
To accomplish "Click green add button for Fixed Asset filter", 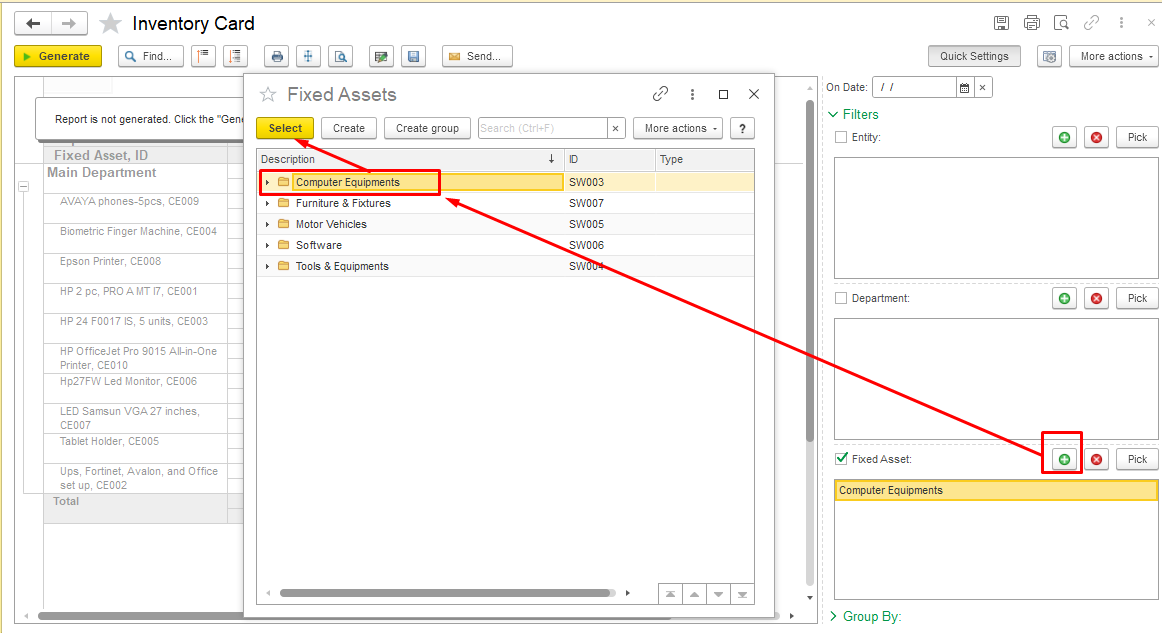I will click(1064, 459).
